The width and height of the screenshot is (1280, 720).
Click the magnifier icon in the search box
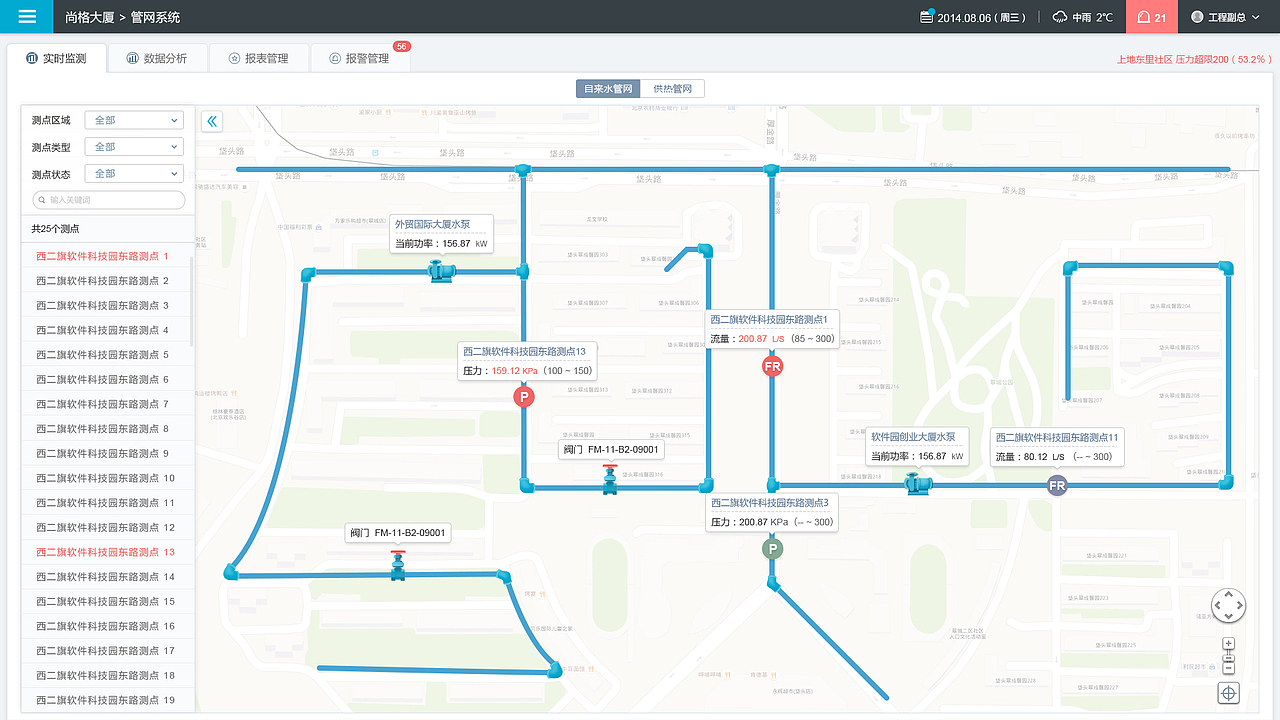click(x=42, y=200)
